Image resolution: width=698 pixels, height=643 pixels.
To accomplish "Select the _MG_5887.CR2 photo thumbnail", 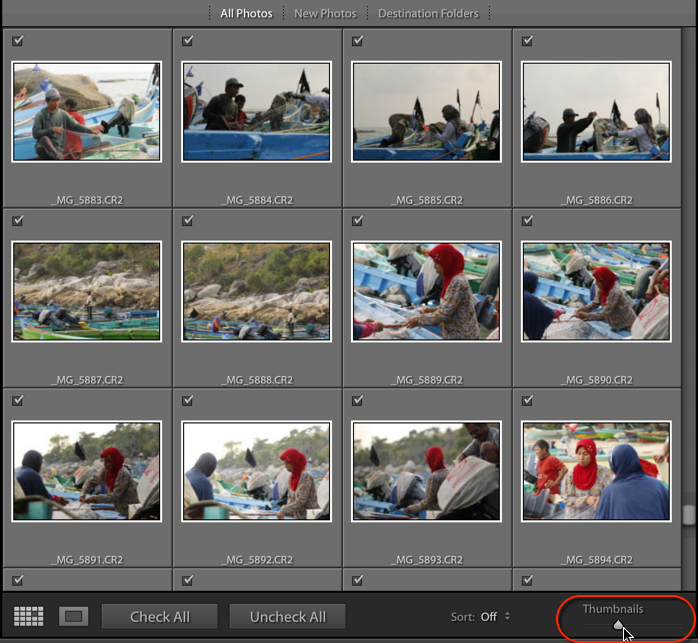I will click(x=86, y=292).
